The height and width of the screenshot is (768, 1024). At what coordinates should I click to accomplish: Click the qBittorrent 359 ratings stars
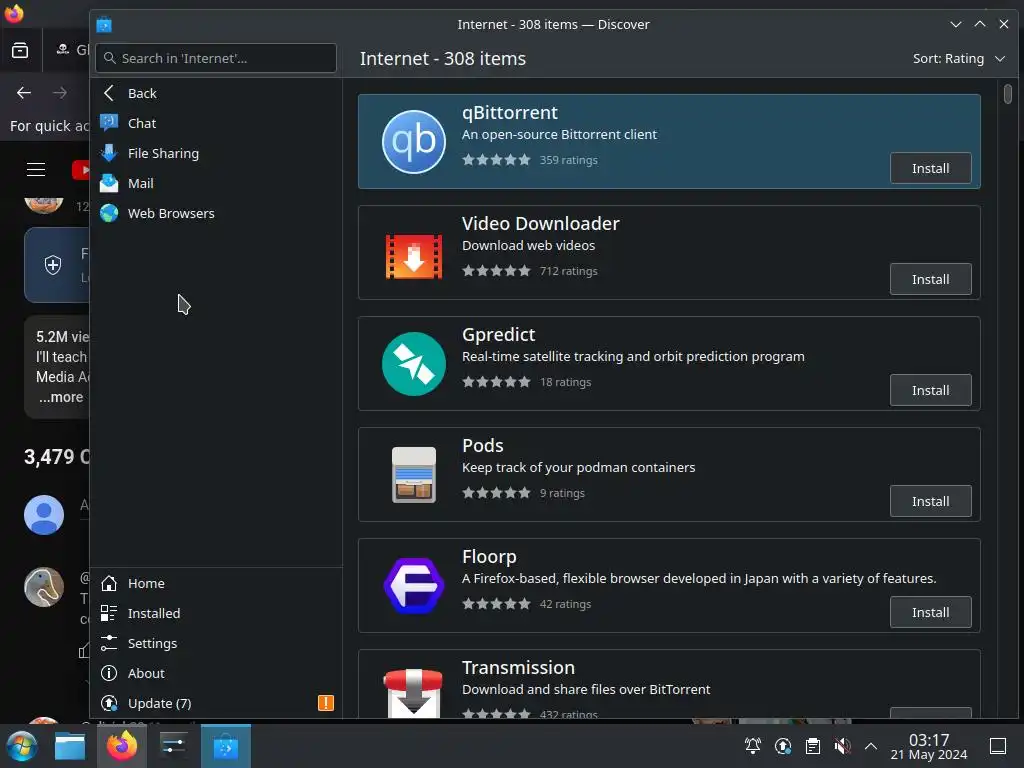click(496, 160)
